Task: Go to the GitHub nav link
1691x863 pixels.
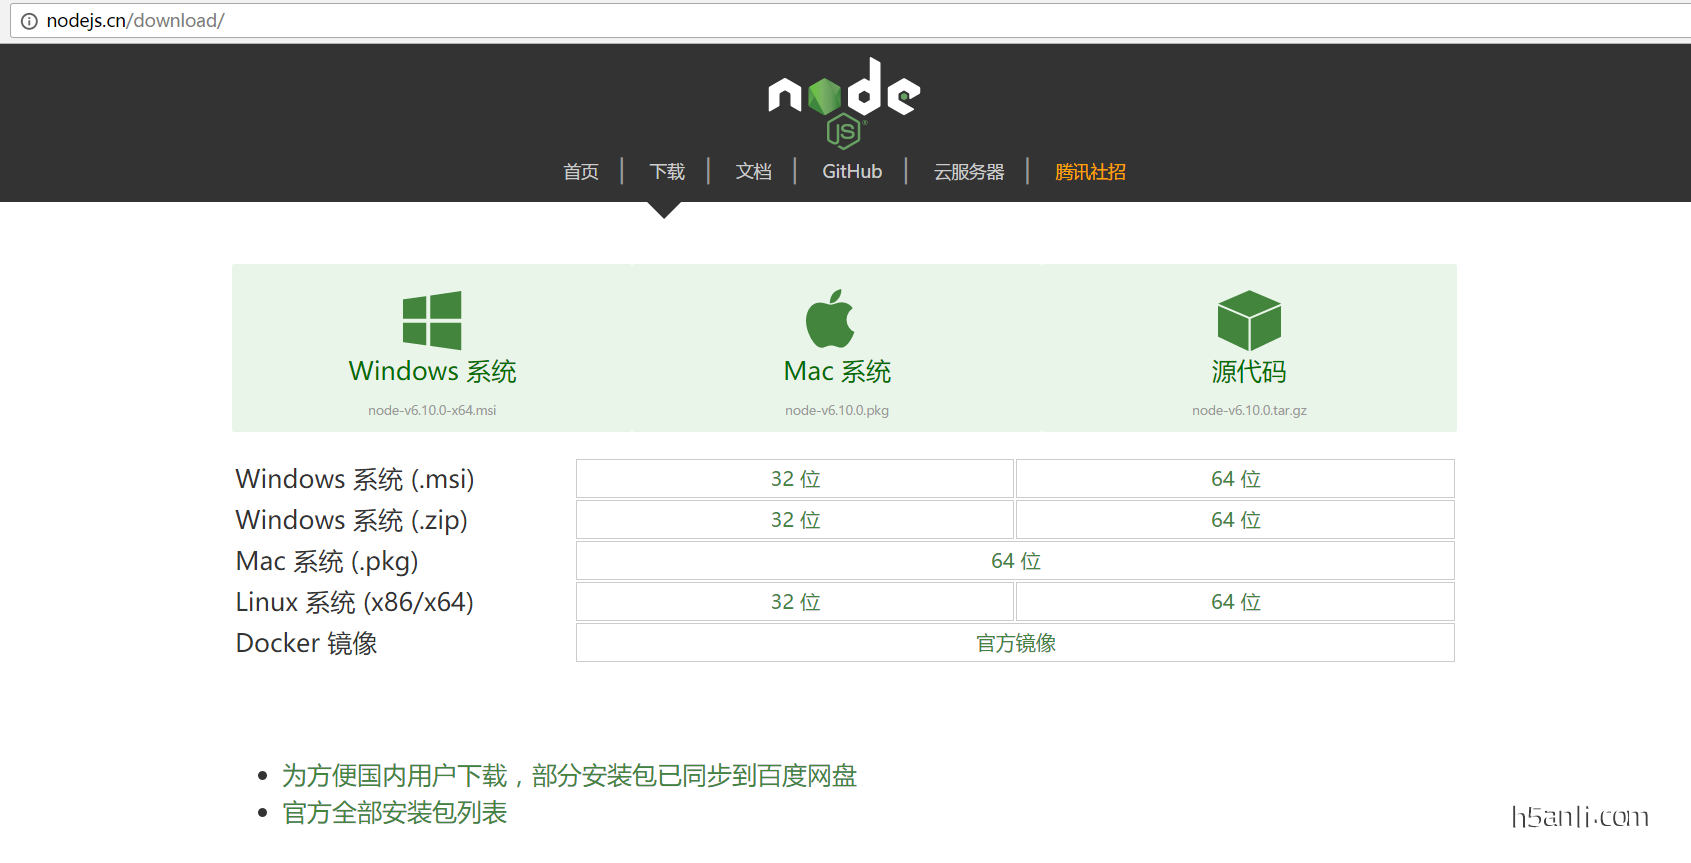Action: [x=852, y=172]
